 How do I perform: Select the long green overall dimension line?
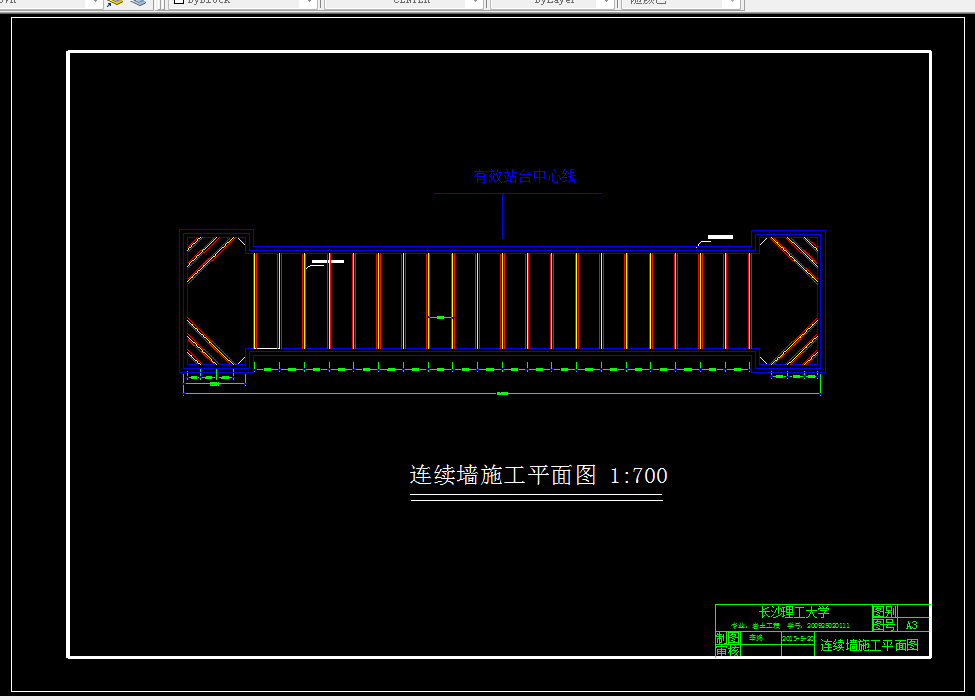pos(502,394)
